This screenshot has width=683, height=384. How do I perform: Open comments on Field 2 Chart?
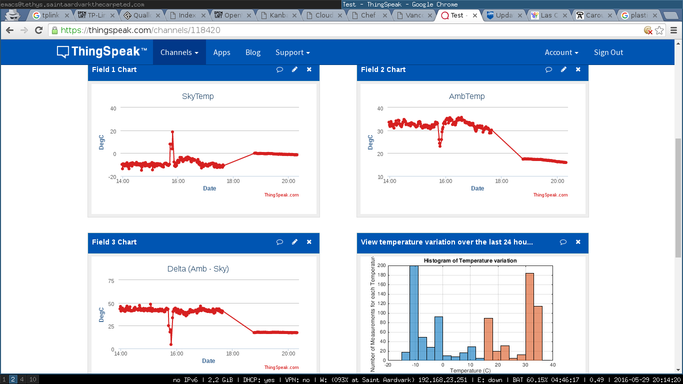(x=548, y=70)
